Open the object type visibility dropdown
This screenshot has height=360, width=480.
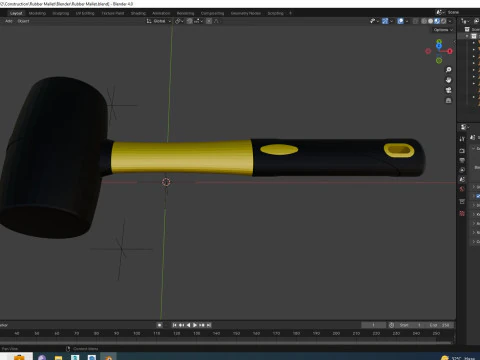point(374,21)
